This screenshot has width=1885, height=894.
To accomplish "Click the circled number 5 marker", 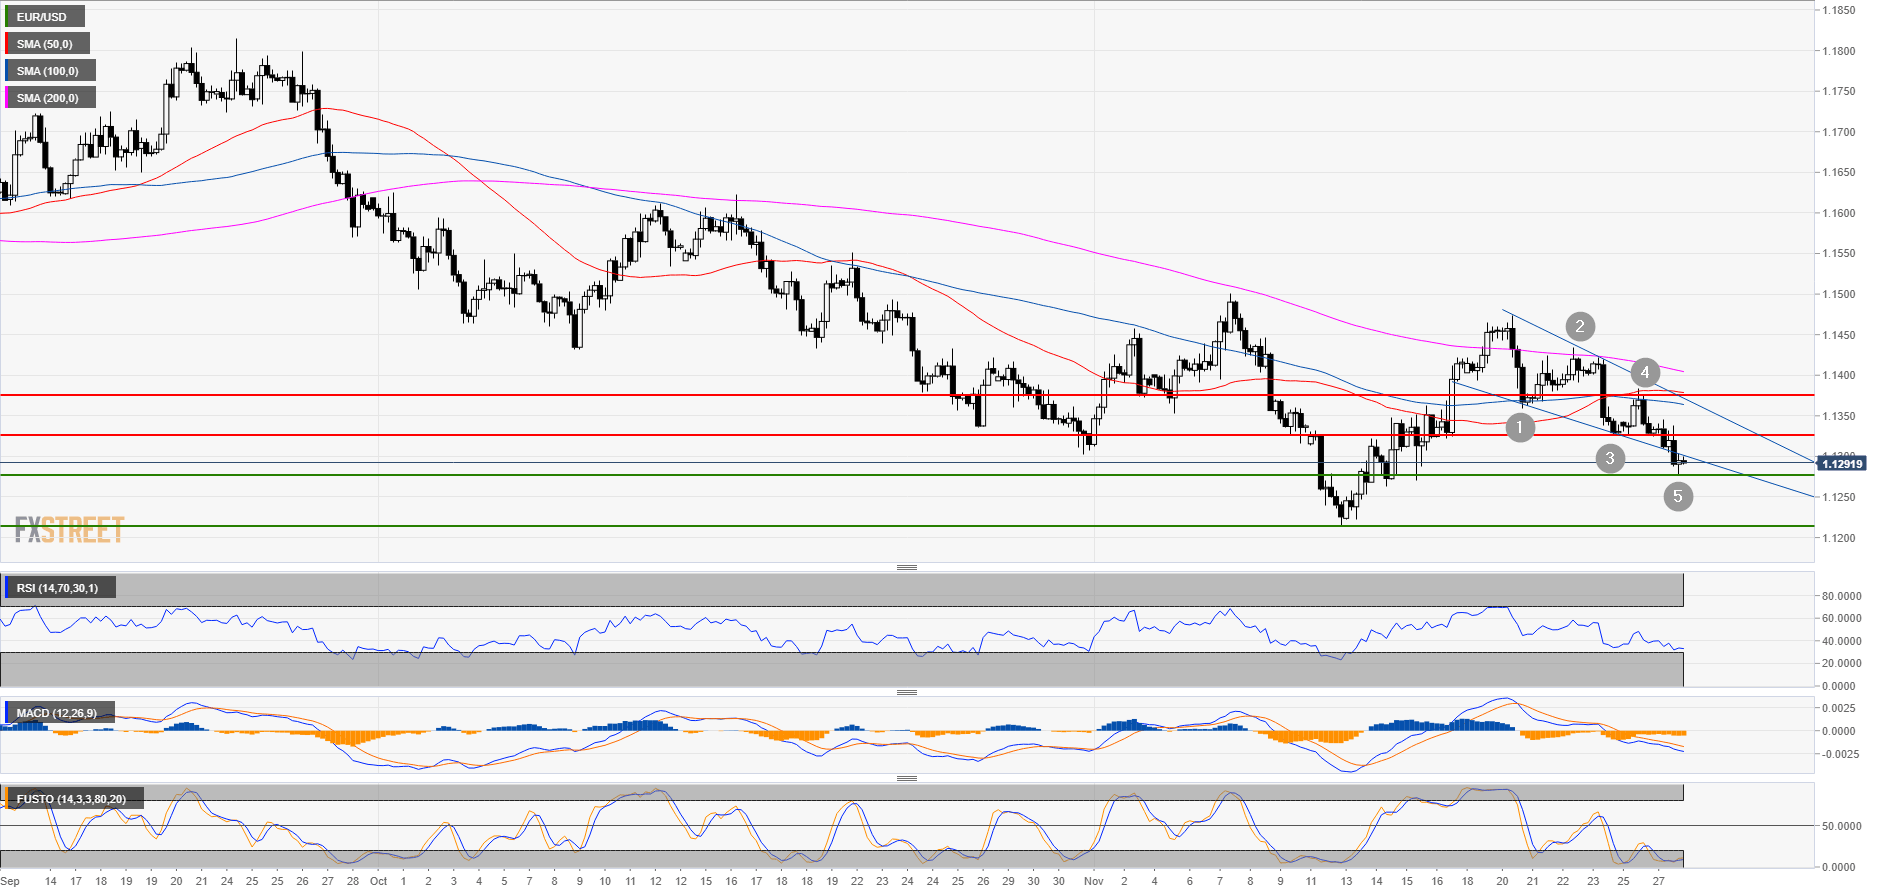I will (1677, 496).
